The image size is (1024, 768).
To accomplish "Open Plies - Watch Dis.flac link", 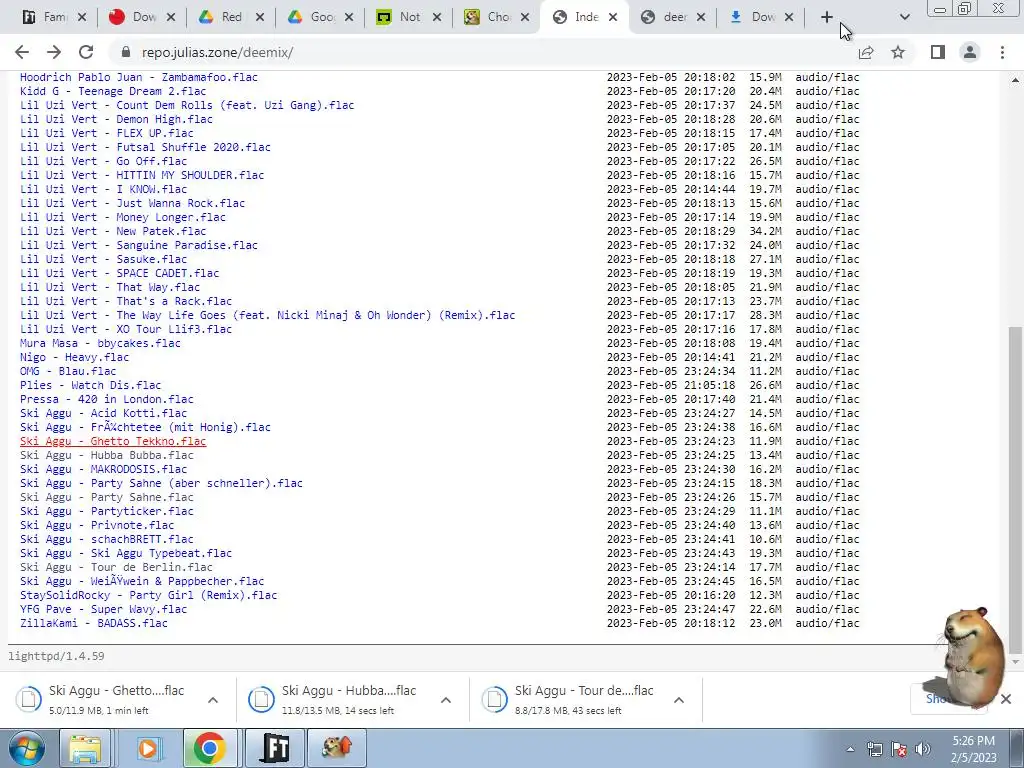I will tap(90, 385).
